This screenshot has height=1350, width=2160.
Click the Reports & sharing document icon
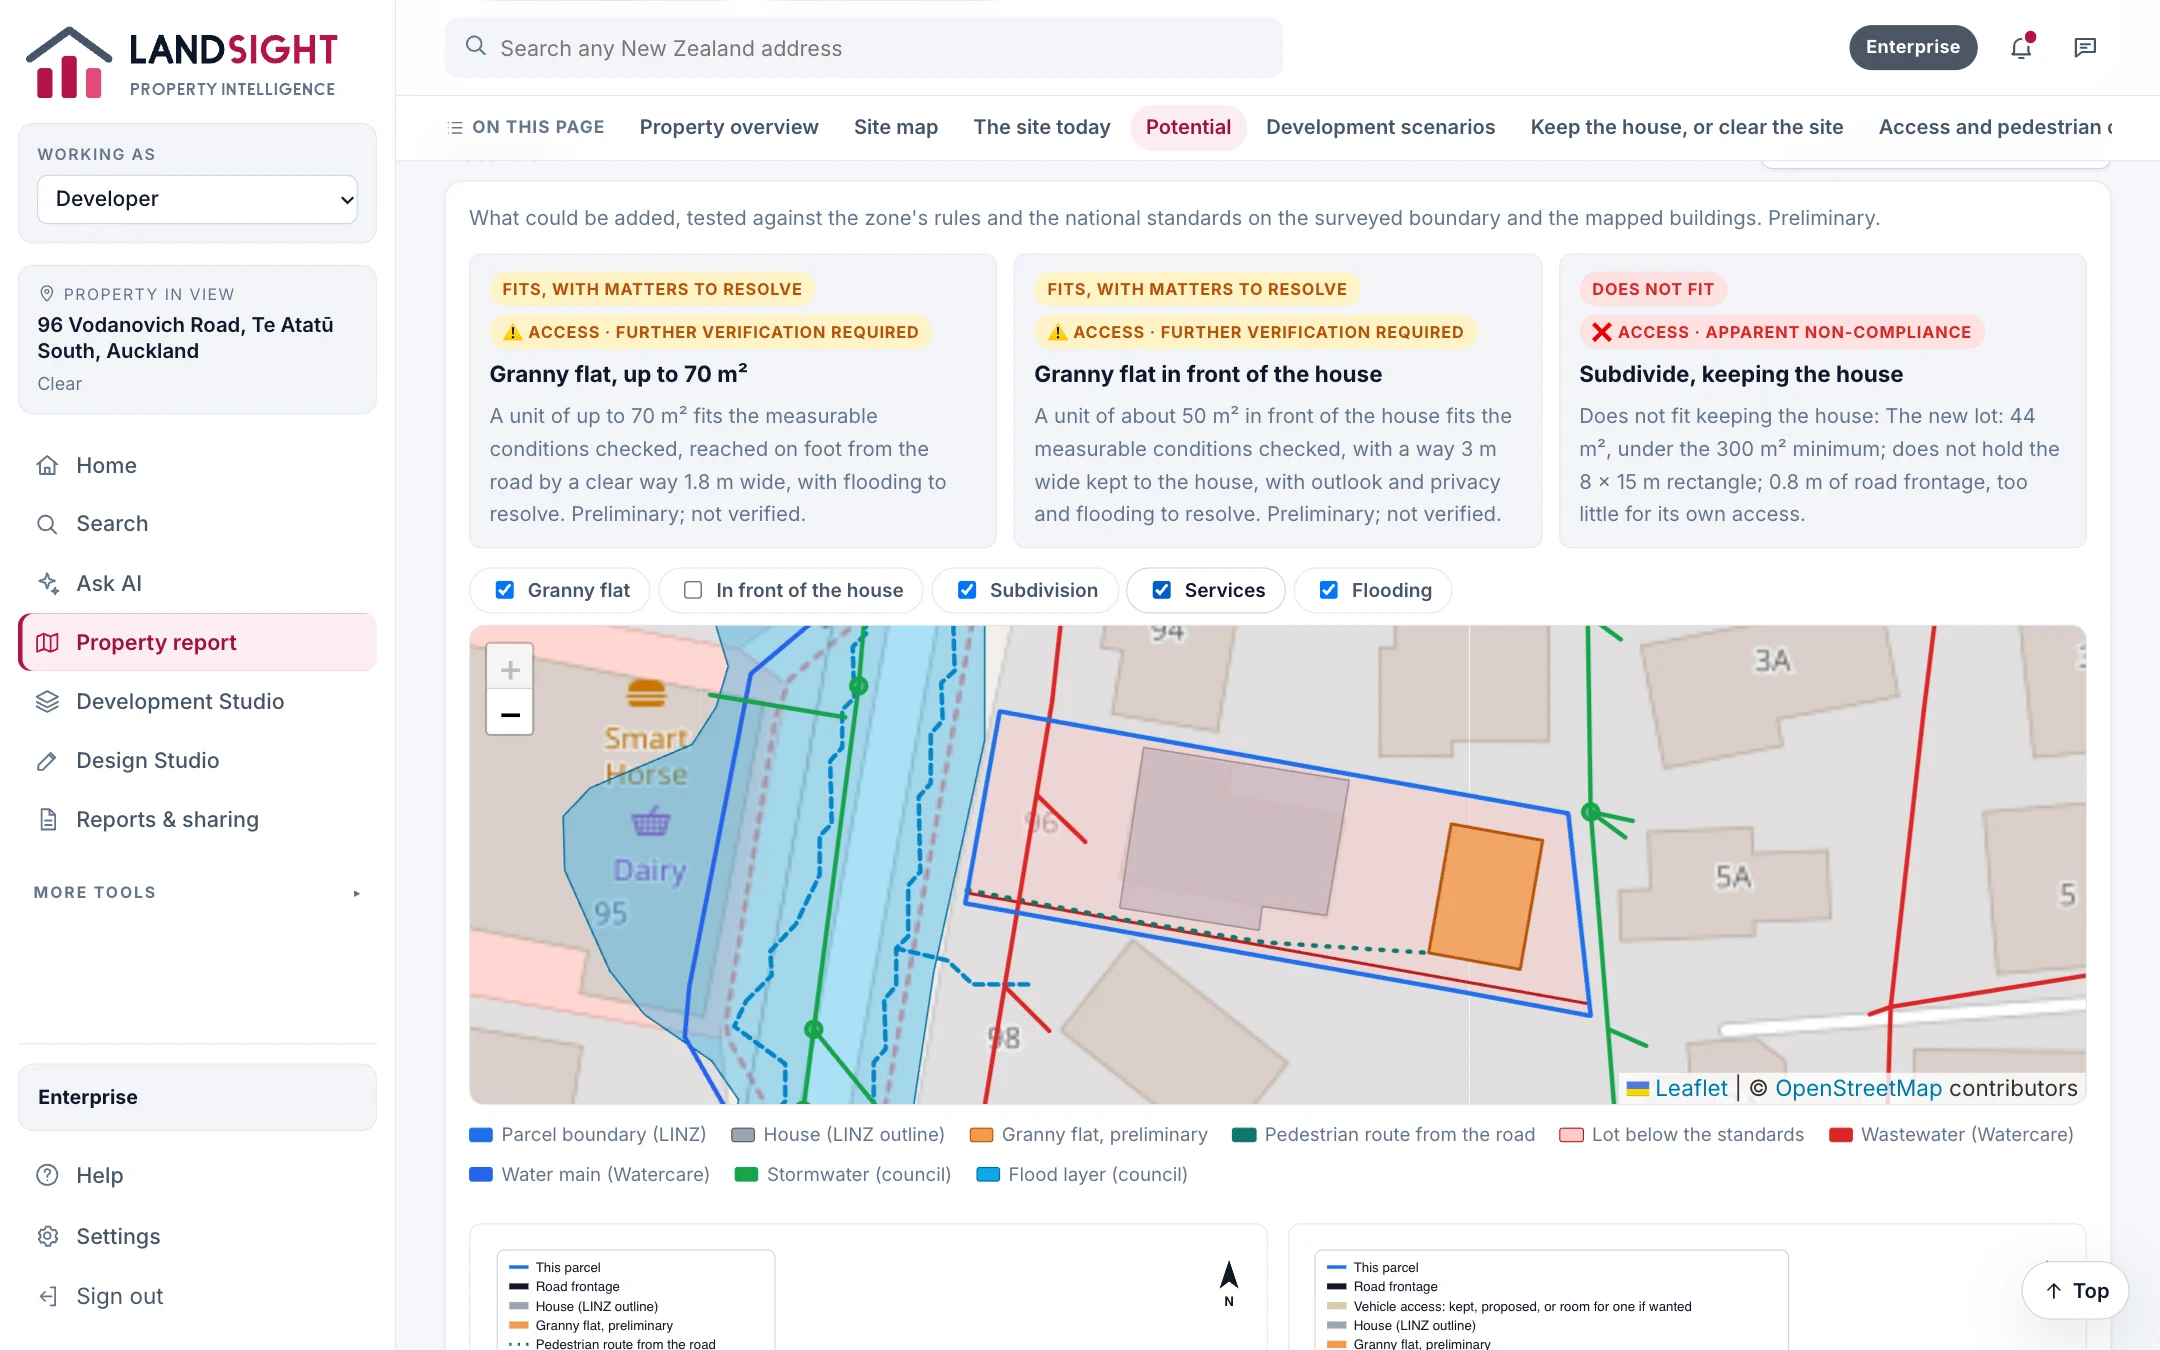coord(47,819)
